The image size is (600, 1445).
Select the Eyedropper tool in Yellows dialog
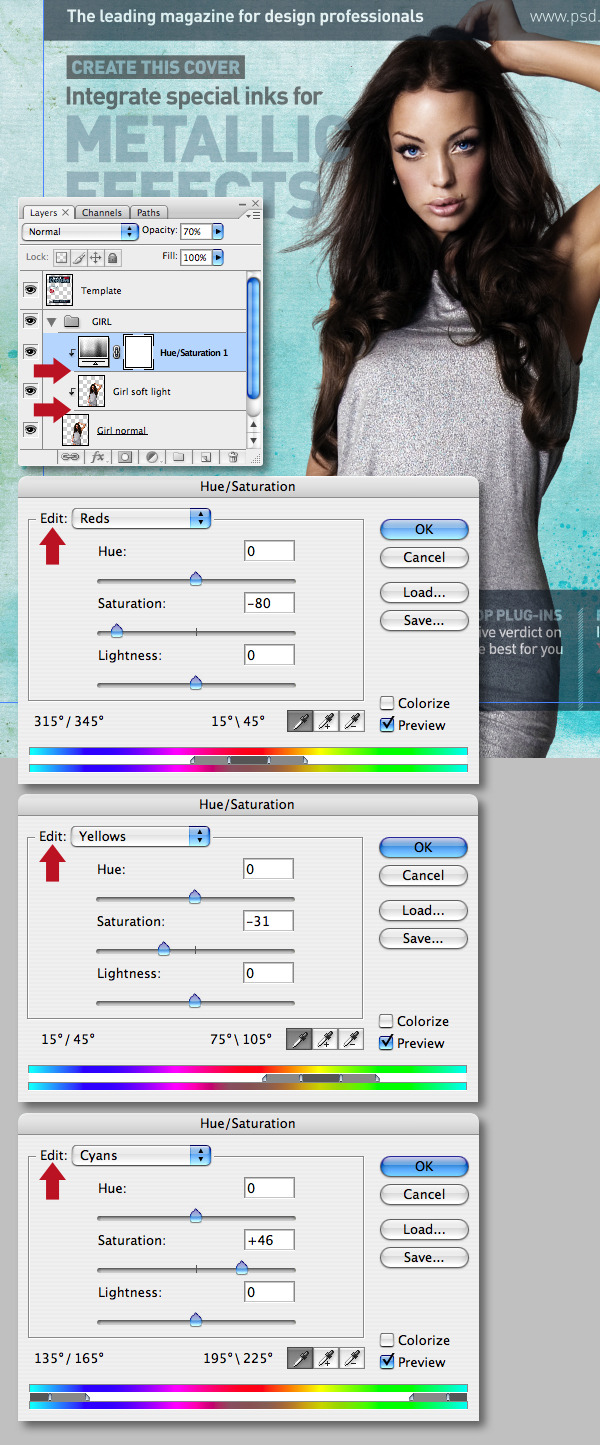[298, 1039]
